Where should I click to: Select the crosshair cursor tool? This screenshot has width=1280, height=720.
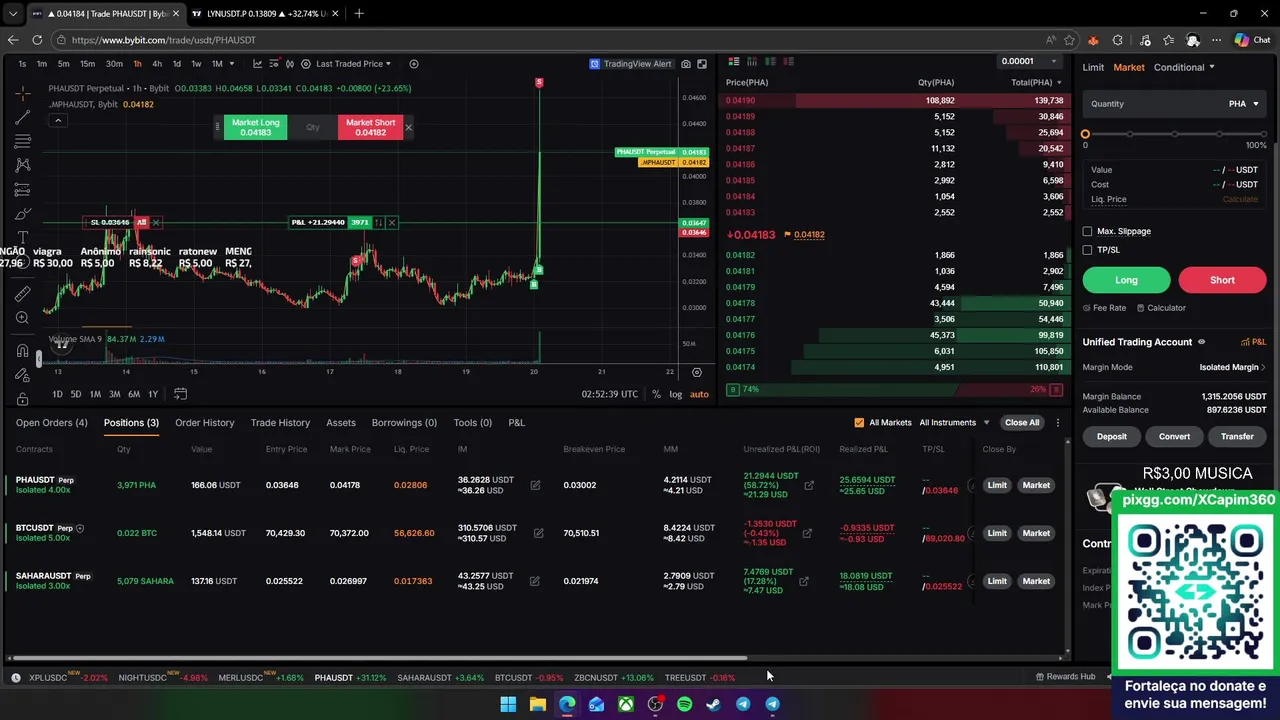(22, 93)
